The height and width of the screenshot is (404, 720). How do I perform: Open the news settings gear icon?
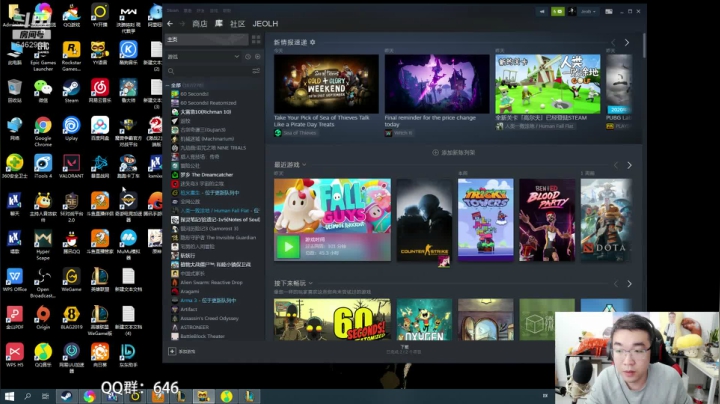click(313, 42)
